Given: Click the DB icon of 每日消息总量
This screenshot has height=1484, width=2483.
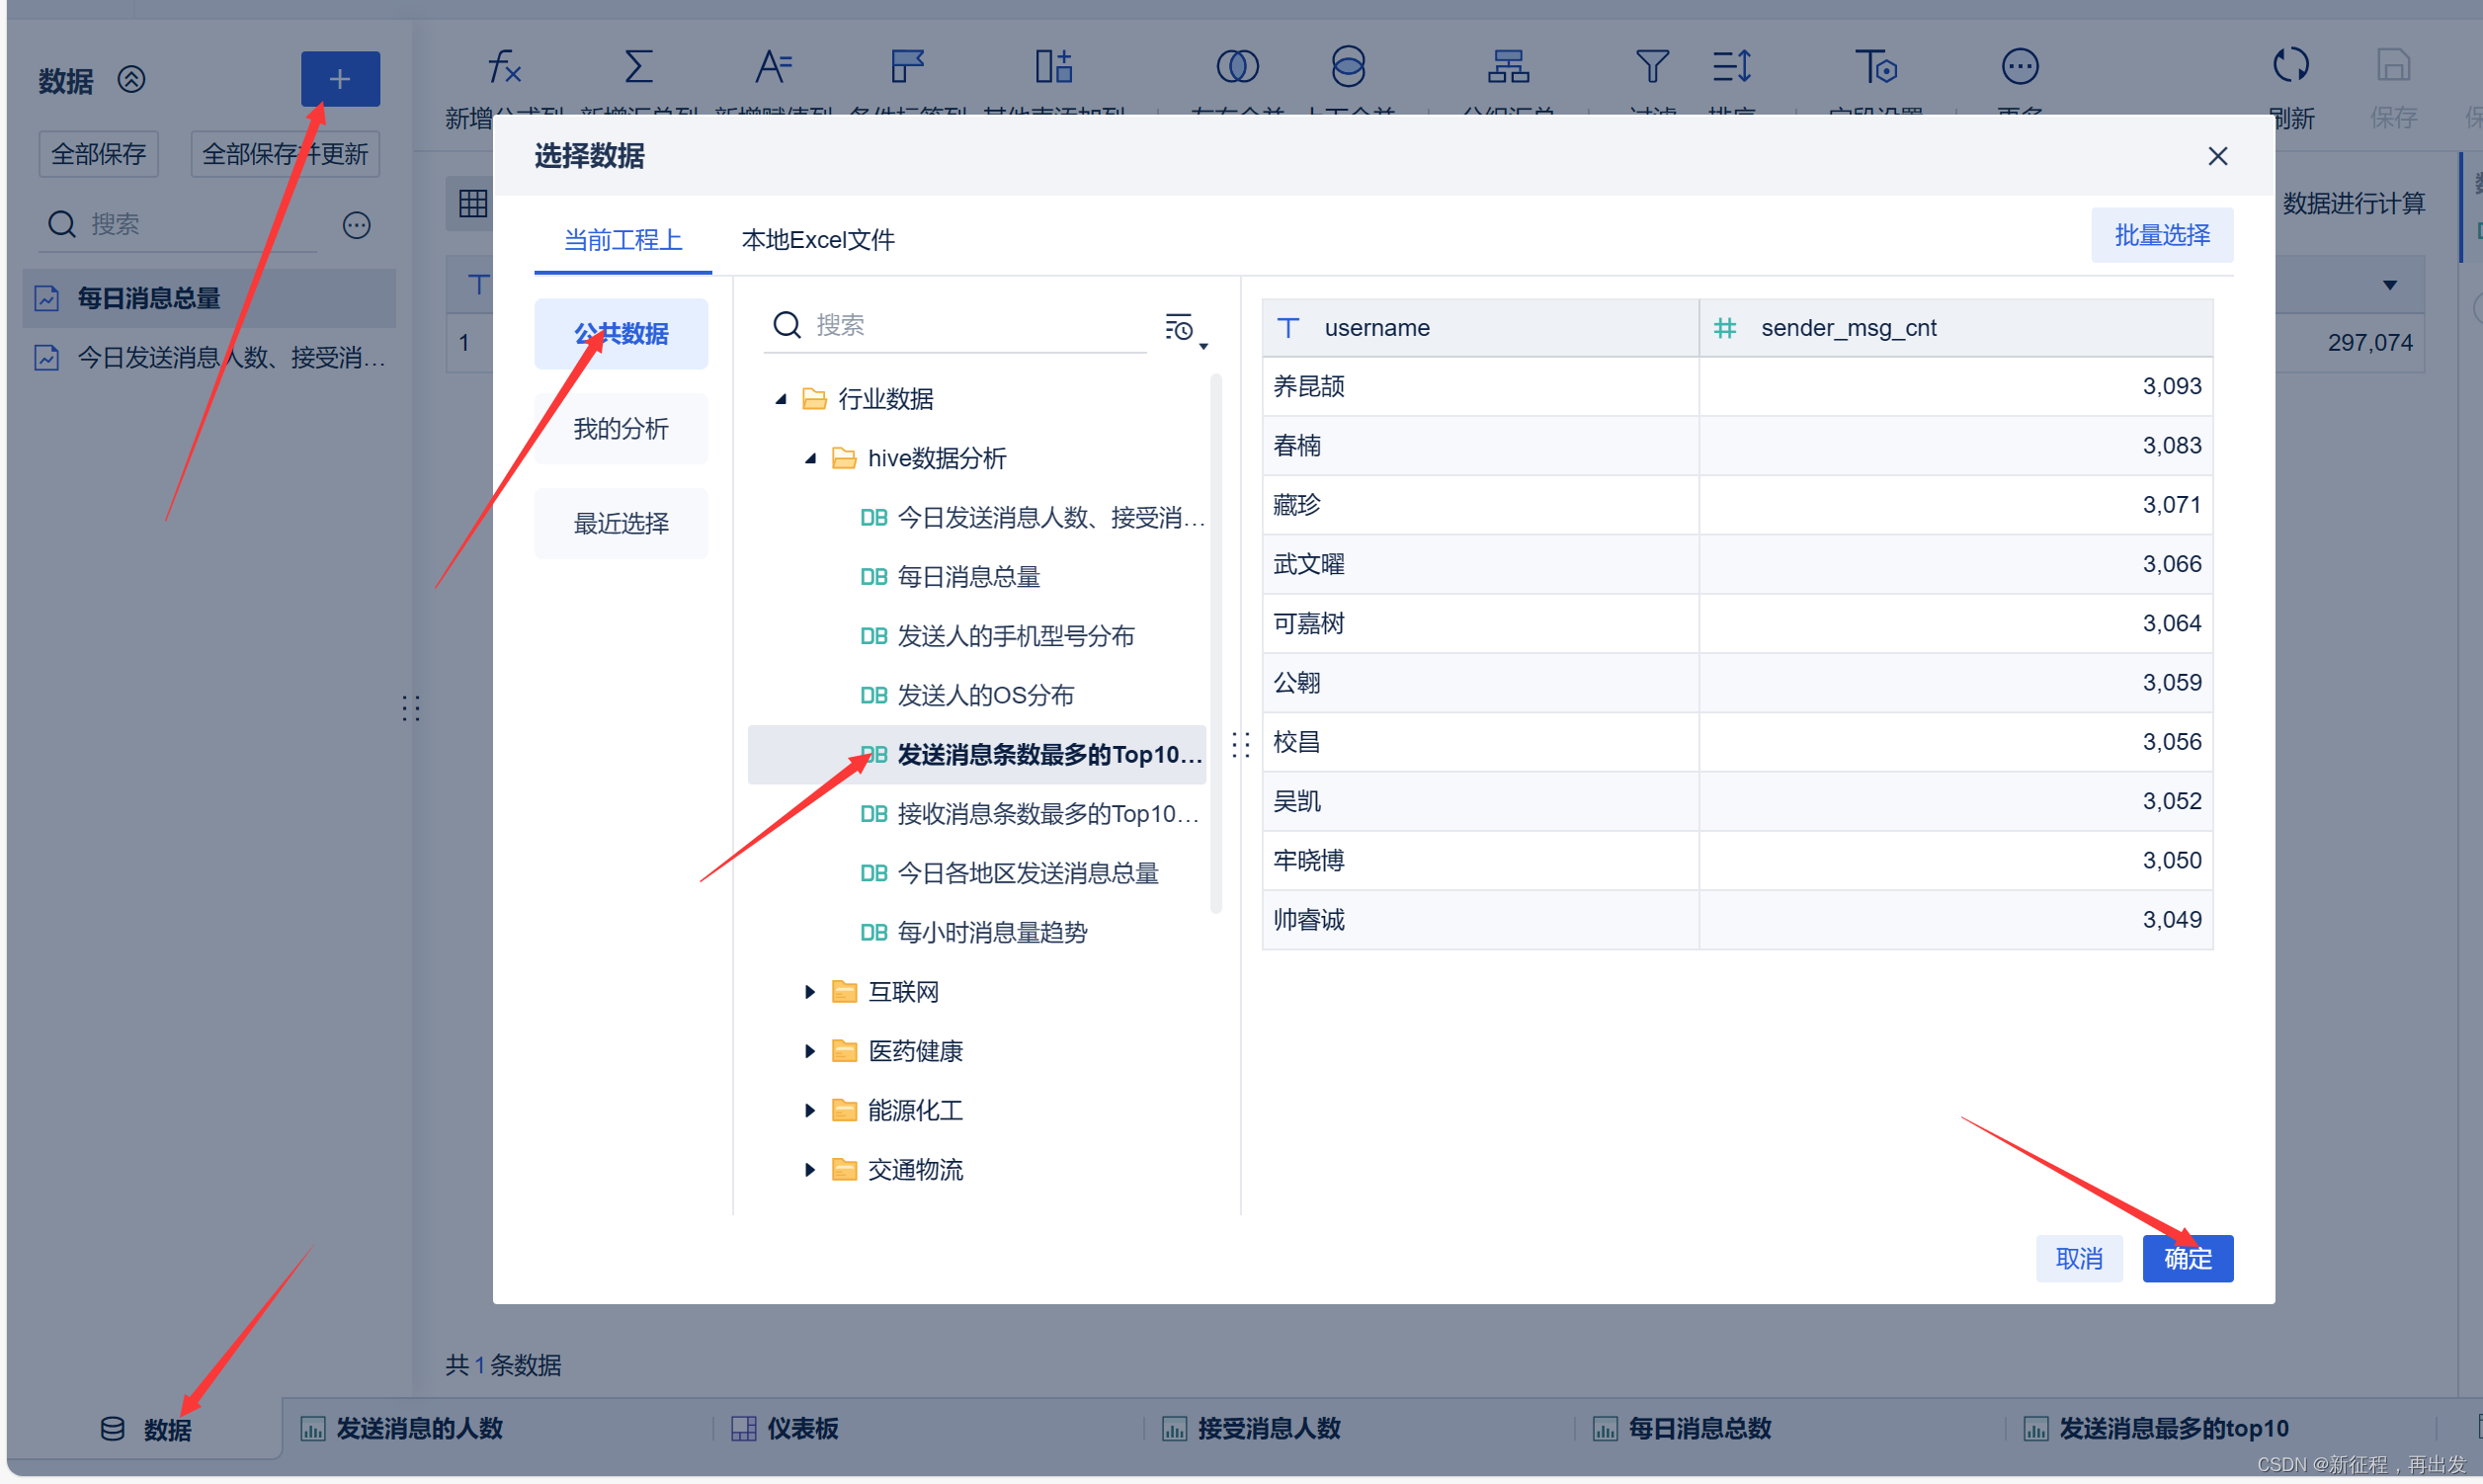Looking at the screenshot, I should [x=874, y=577].
